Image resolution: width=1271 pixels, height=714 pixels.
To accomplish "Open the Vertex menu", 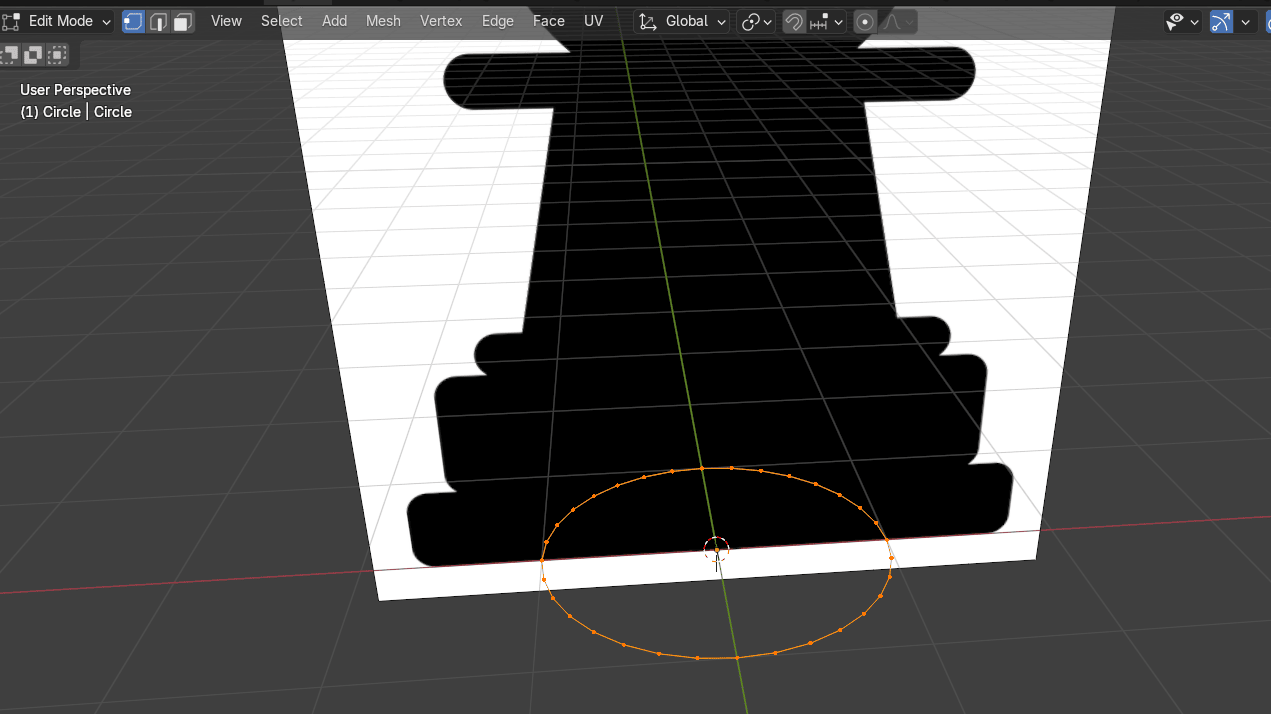I will coord(441,21).
